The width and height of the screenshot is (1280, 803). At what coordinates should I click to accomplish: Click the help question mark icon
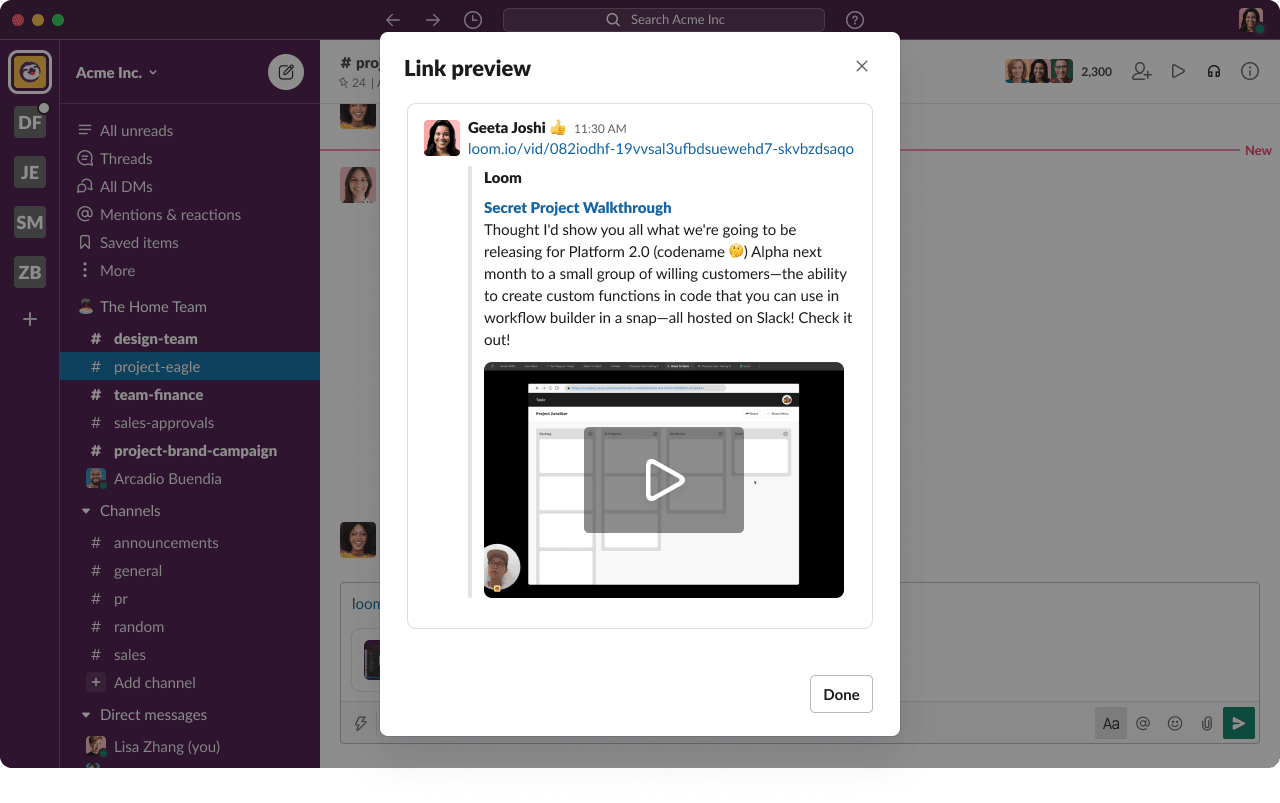[x=855, y=20]
